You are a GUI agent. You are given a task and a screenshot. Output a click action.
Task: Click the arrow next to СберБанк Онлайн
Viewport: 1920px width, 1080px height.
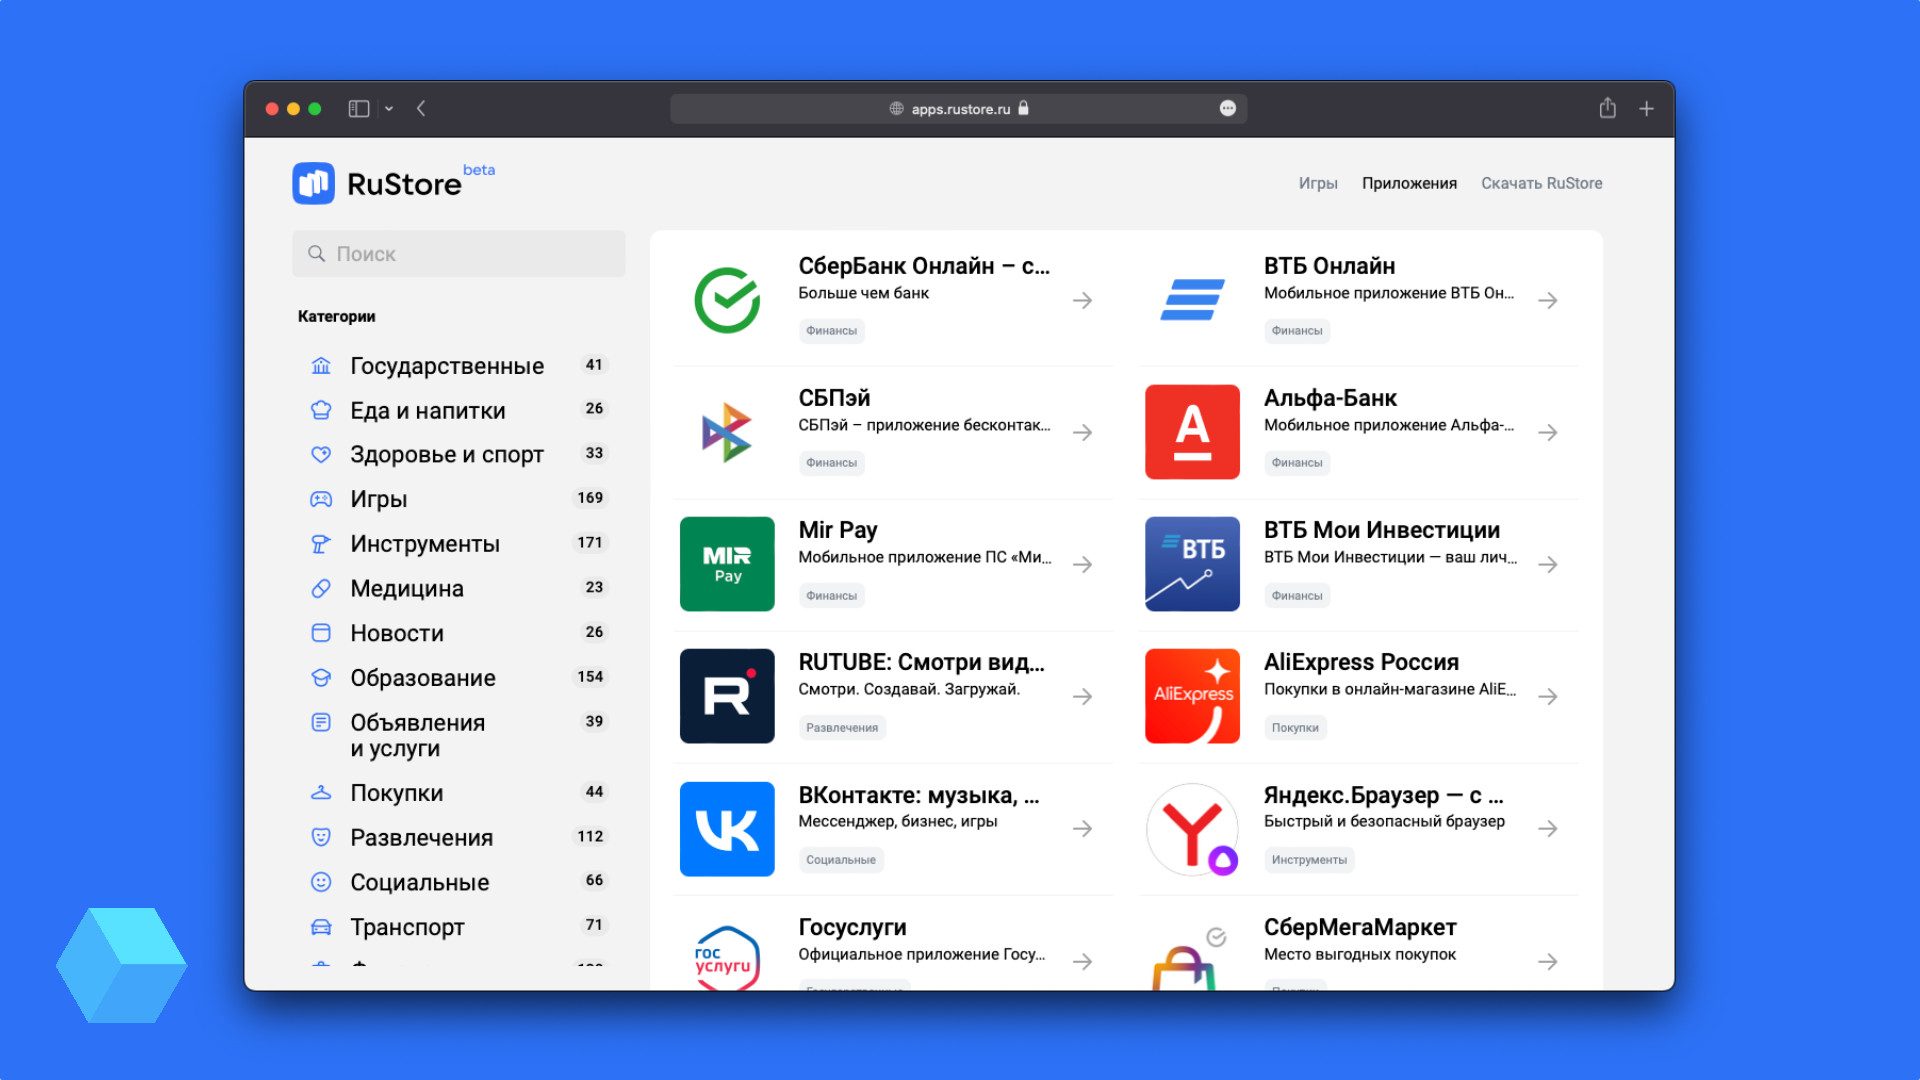point(1082,300)
